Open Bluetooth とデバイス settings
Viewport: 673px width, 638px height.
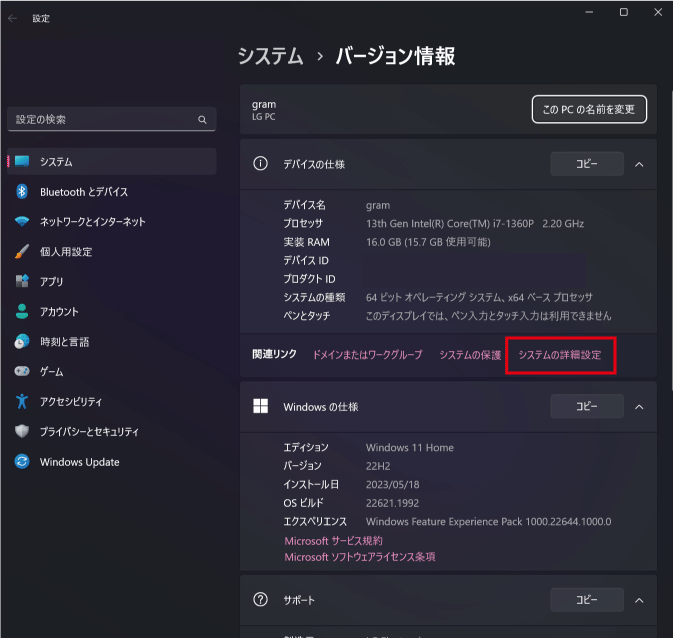[x=84, y=192]
